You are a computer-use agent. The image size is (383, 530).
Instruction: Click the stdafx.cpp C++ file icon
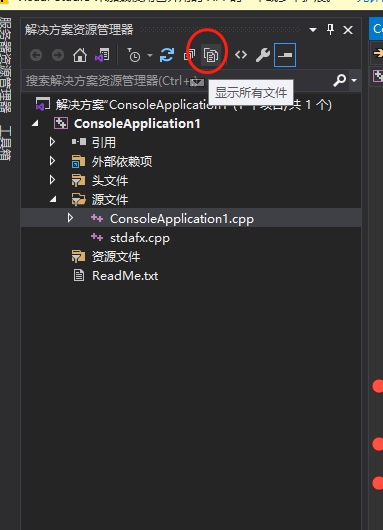point(97,238)
